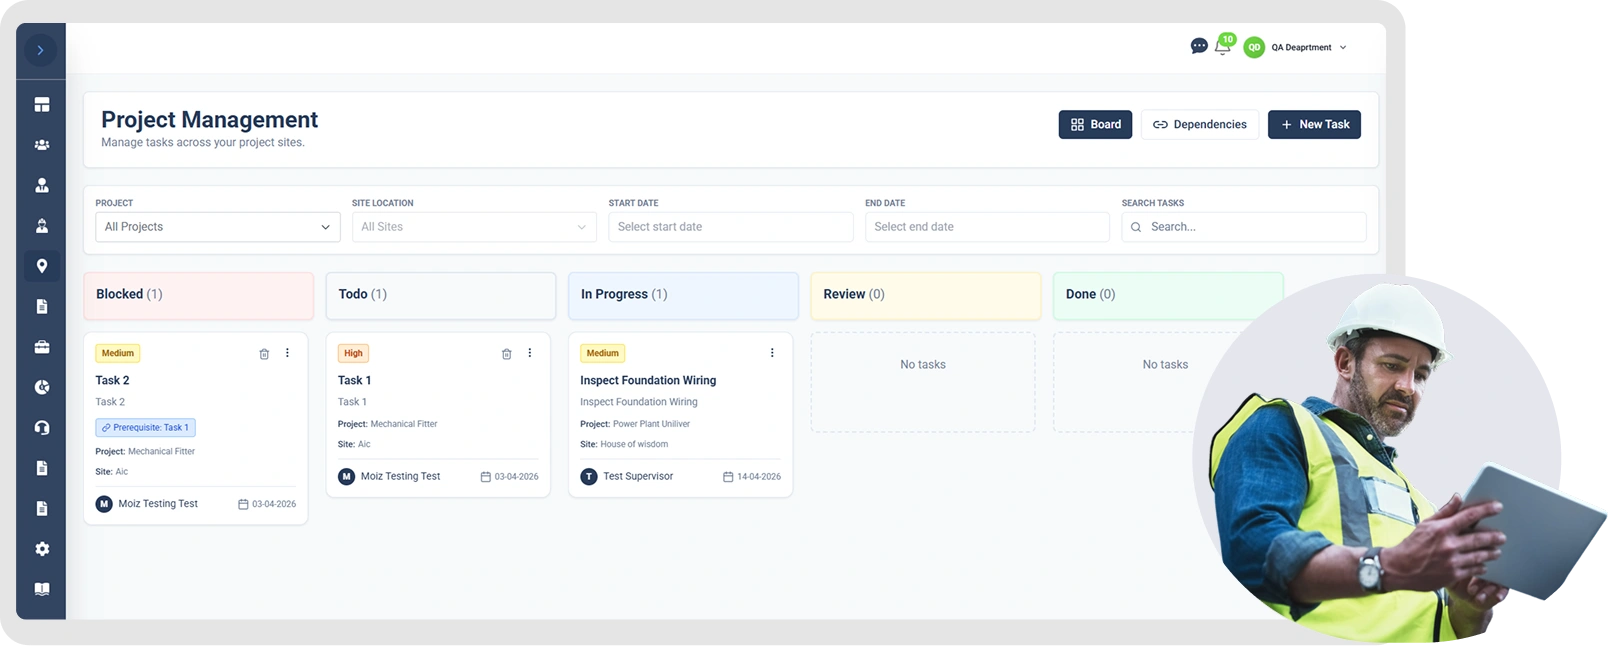Click the Blocked column header
This screenshot has height=646, width=1622.
[x=199, y=296]
